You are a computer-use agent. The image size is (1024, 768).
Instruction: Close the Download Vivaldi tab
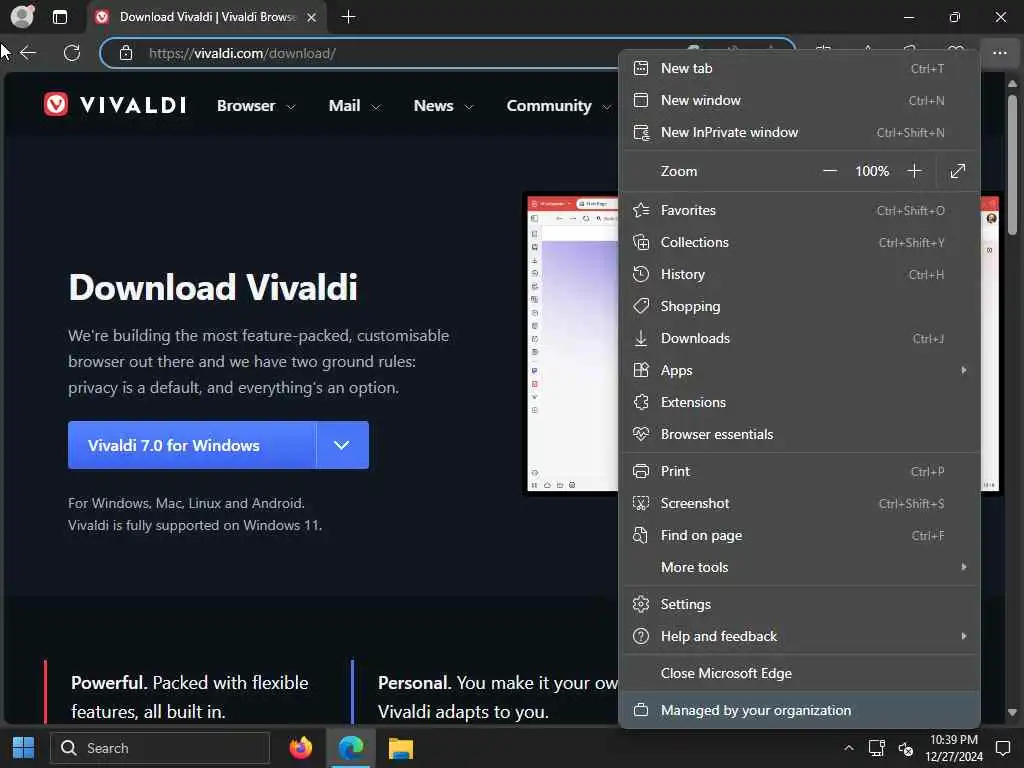coord(312,17)
